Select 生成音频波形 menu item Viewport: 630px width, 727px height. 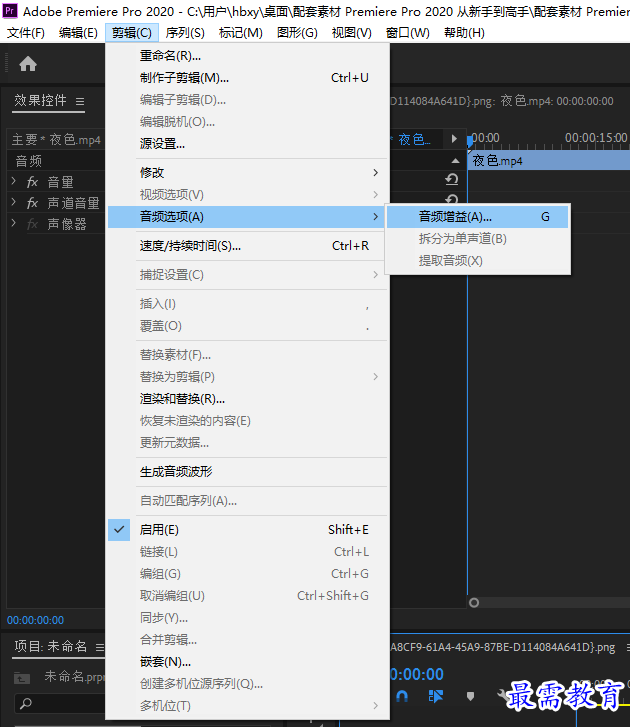248,472
